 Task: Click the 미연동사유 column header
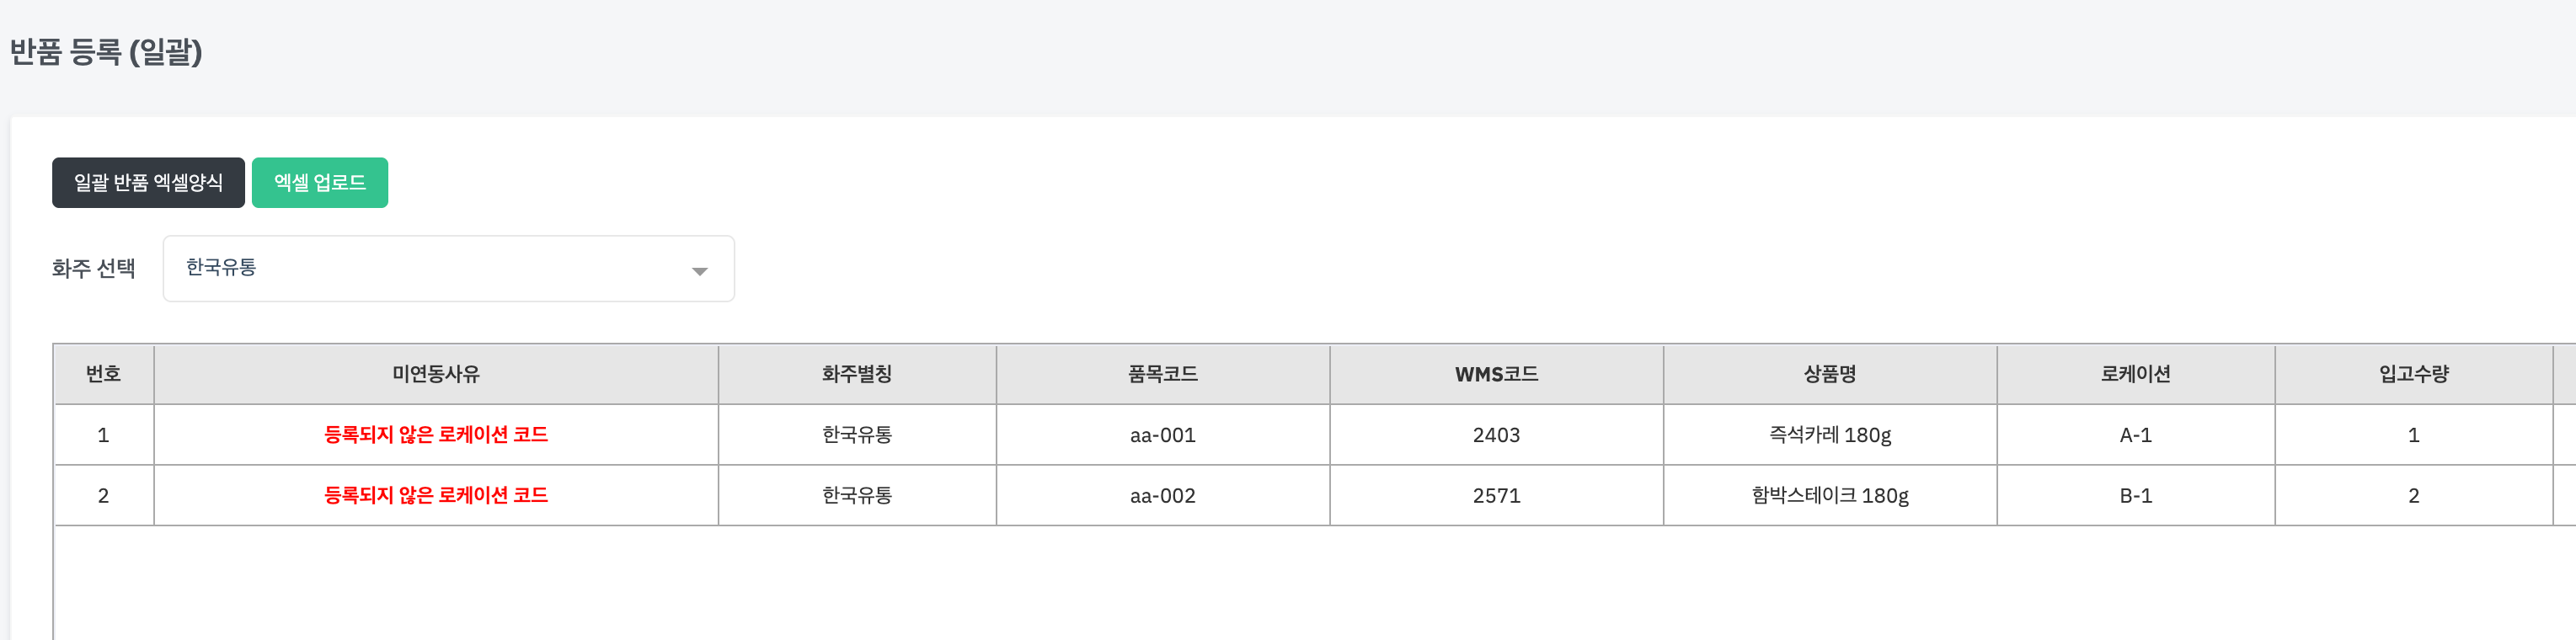436,374
